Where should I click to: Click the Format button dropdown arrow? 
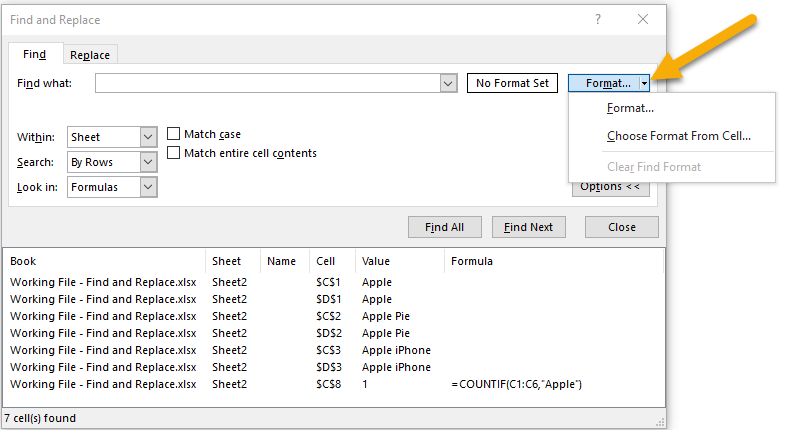point(645,83)
